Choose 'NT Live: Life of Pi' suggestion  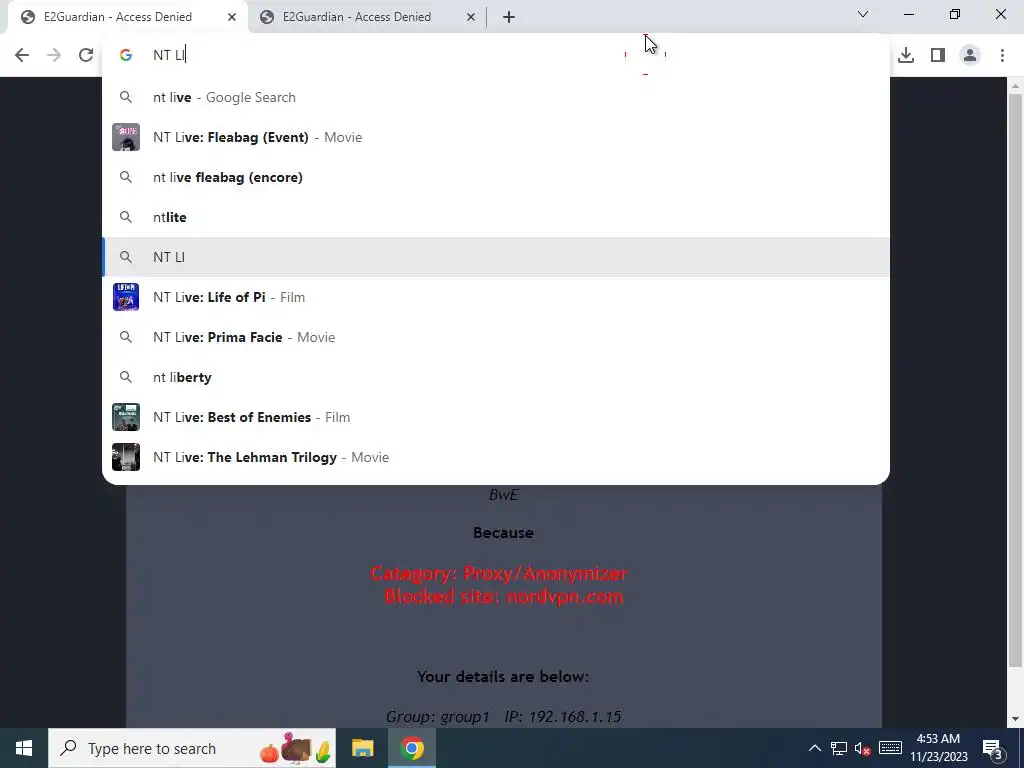(496, 297)
